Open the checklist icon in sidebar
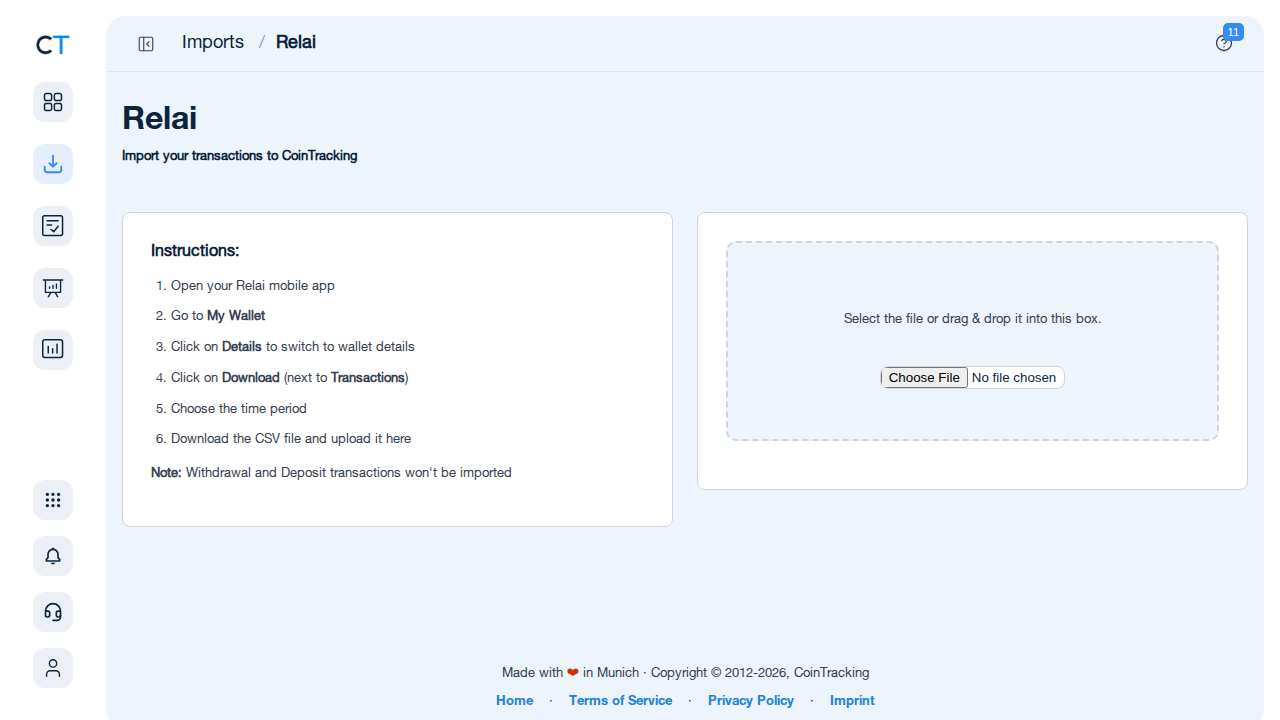The height and width of the screenshot is (720, 1280). pyautogui.click(x=53, y=226)
